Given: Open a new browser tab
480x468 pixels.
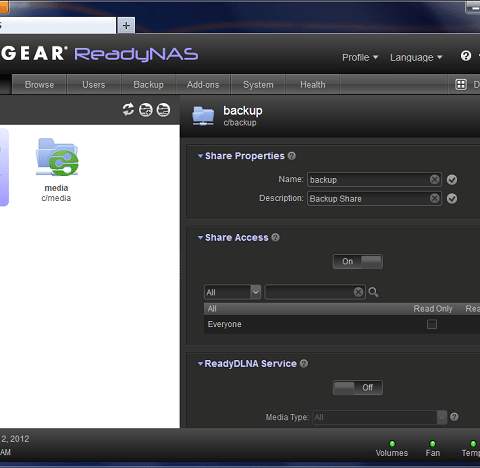Looking at the screenshot, I should point(126,25).
